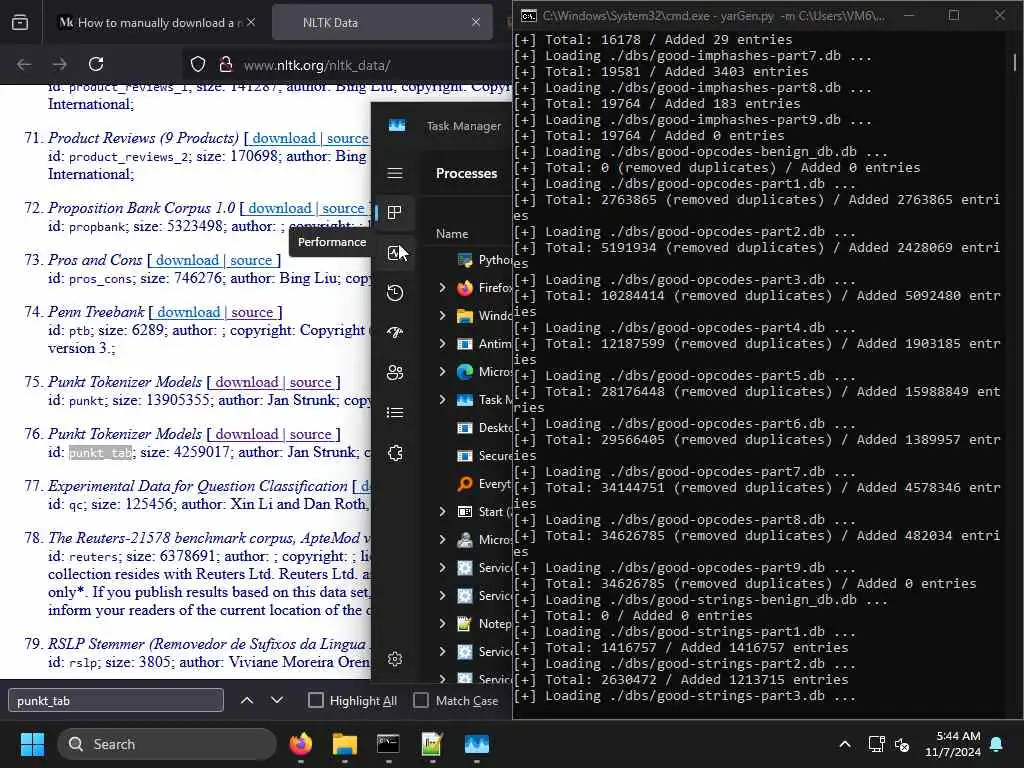The height and width of the screenshot is (768, 1024).
Task: Close the NLTK Data tab
Action: [475, 22]
